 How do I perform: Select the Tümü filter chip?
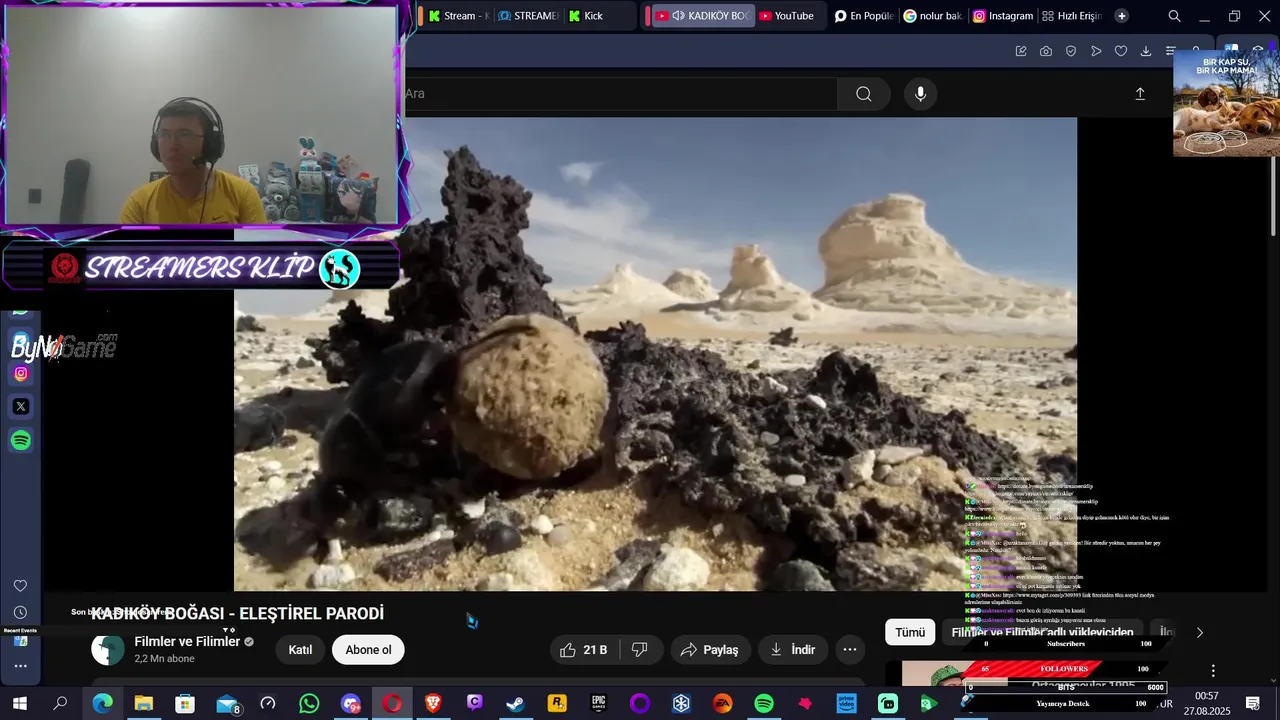click(910, 632)
